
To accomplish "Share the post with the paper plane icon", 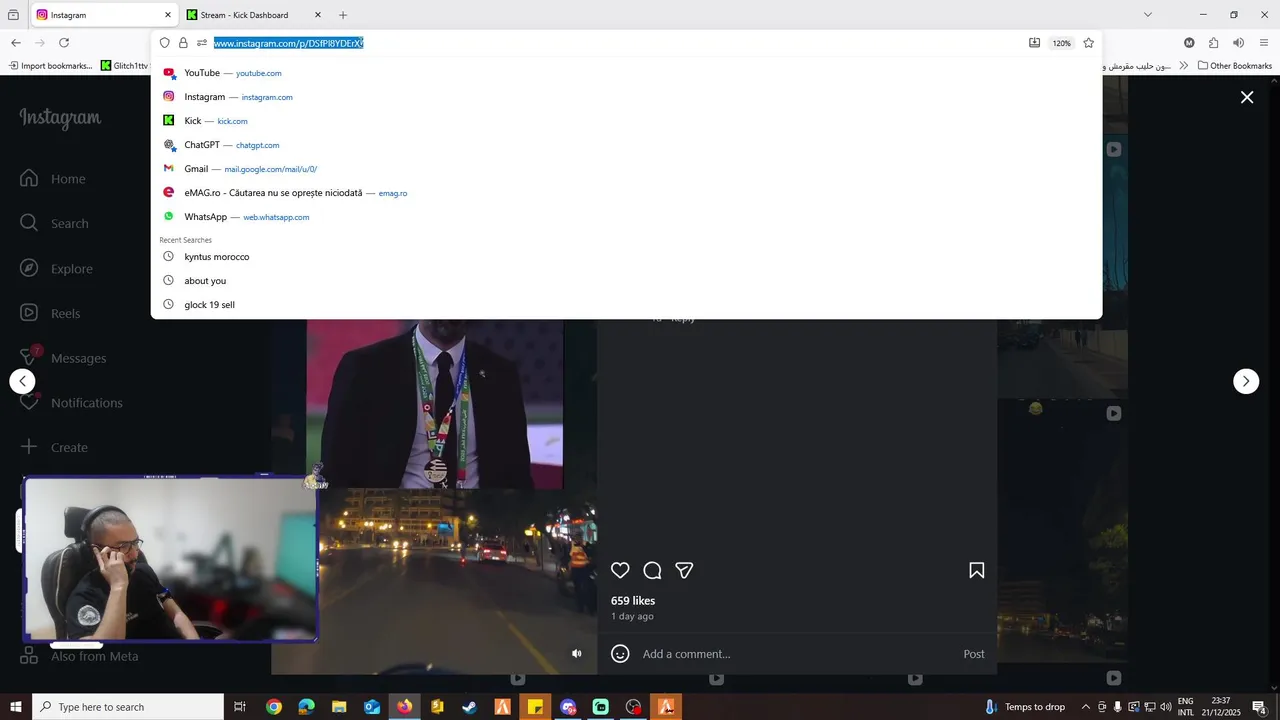I will click(684, 570).
